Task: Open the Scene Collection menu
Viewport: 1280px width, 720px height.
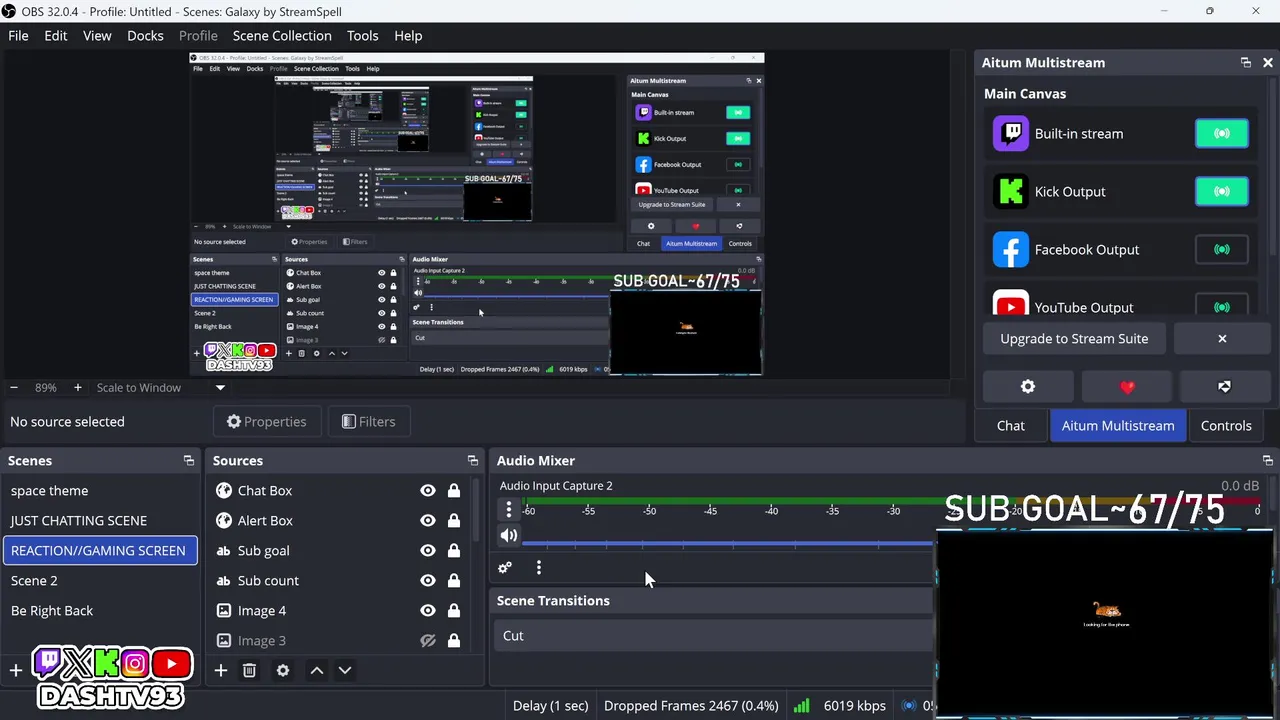Action: tap(282, 35)
